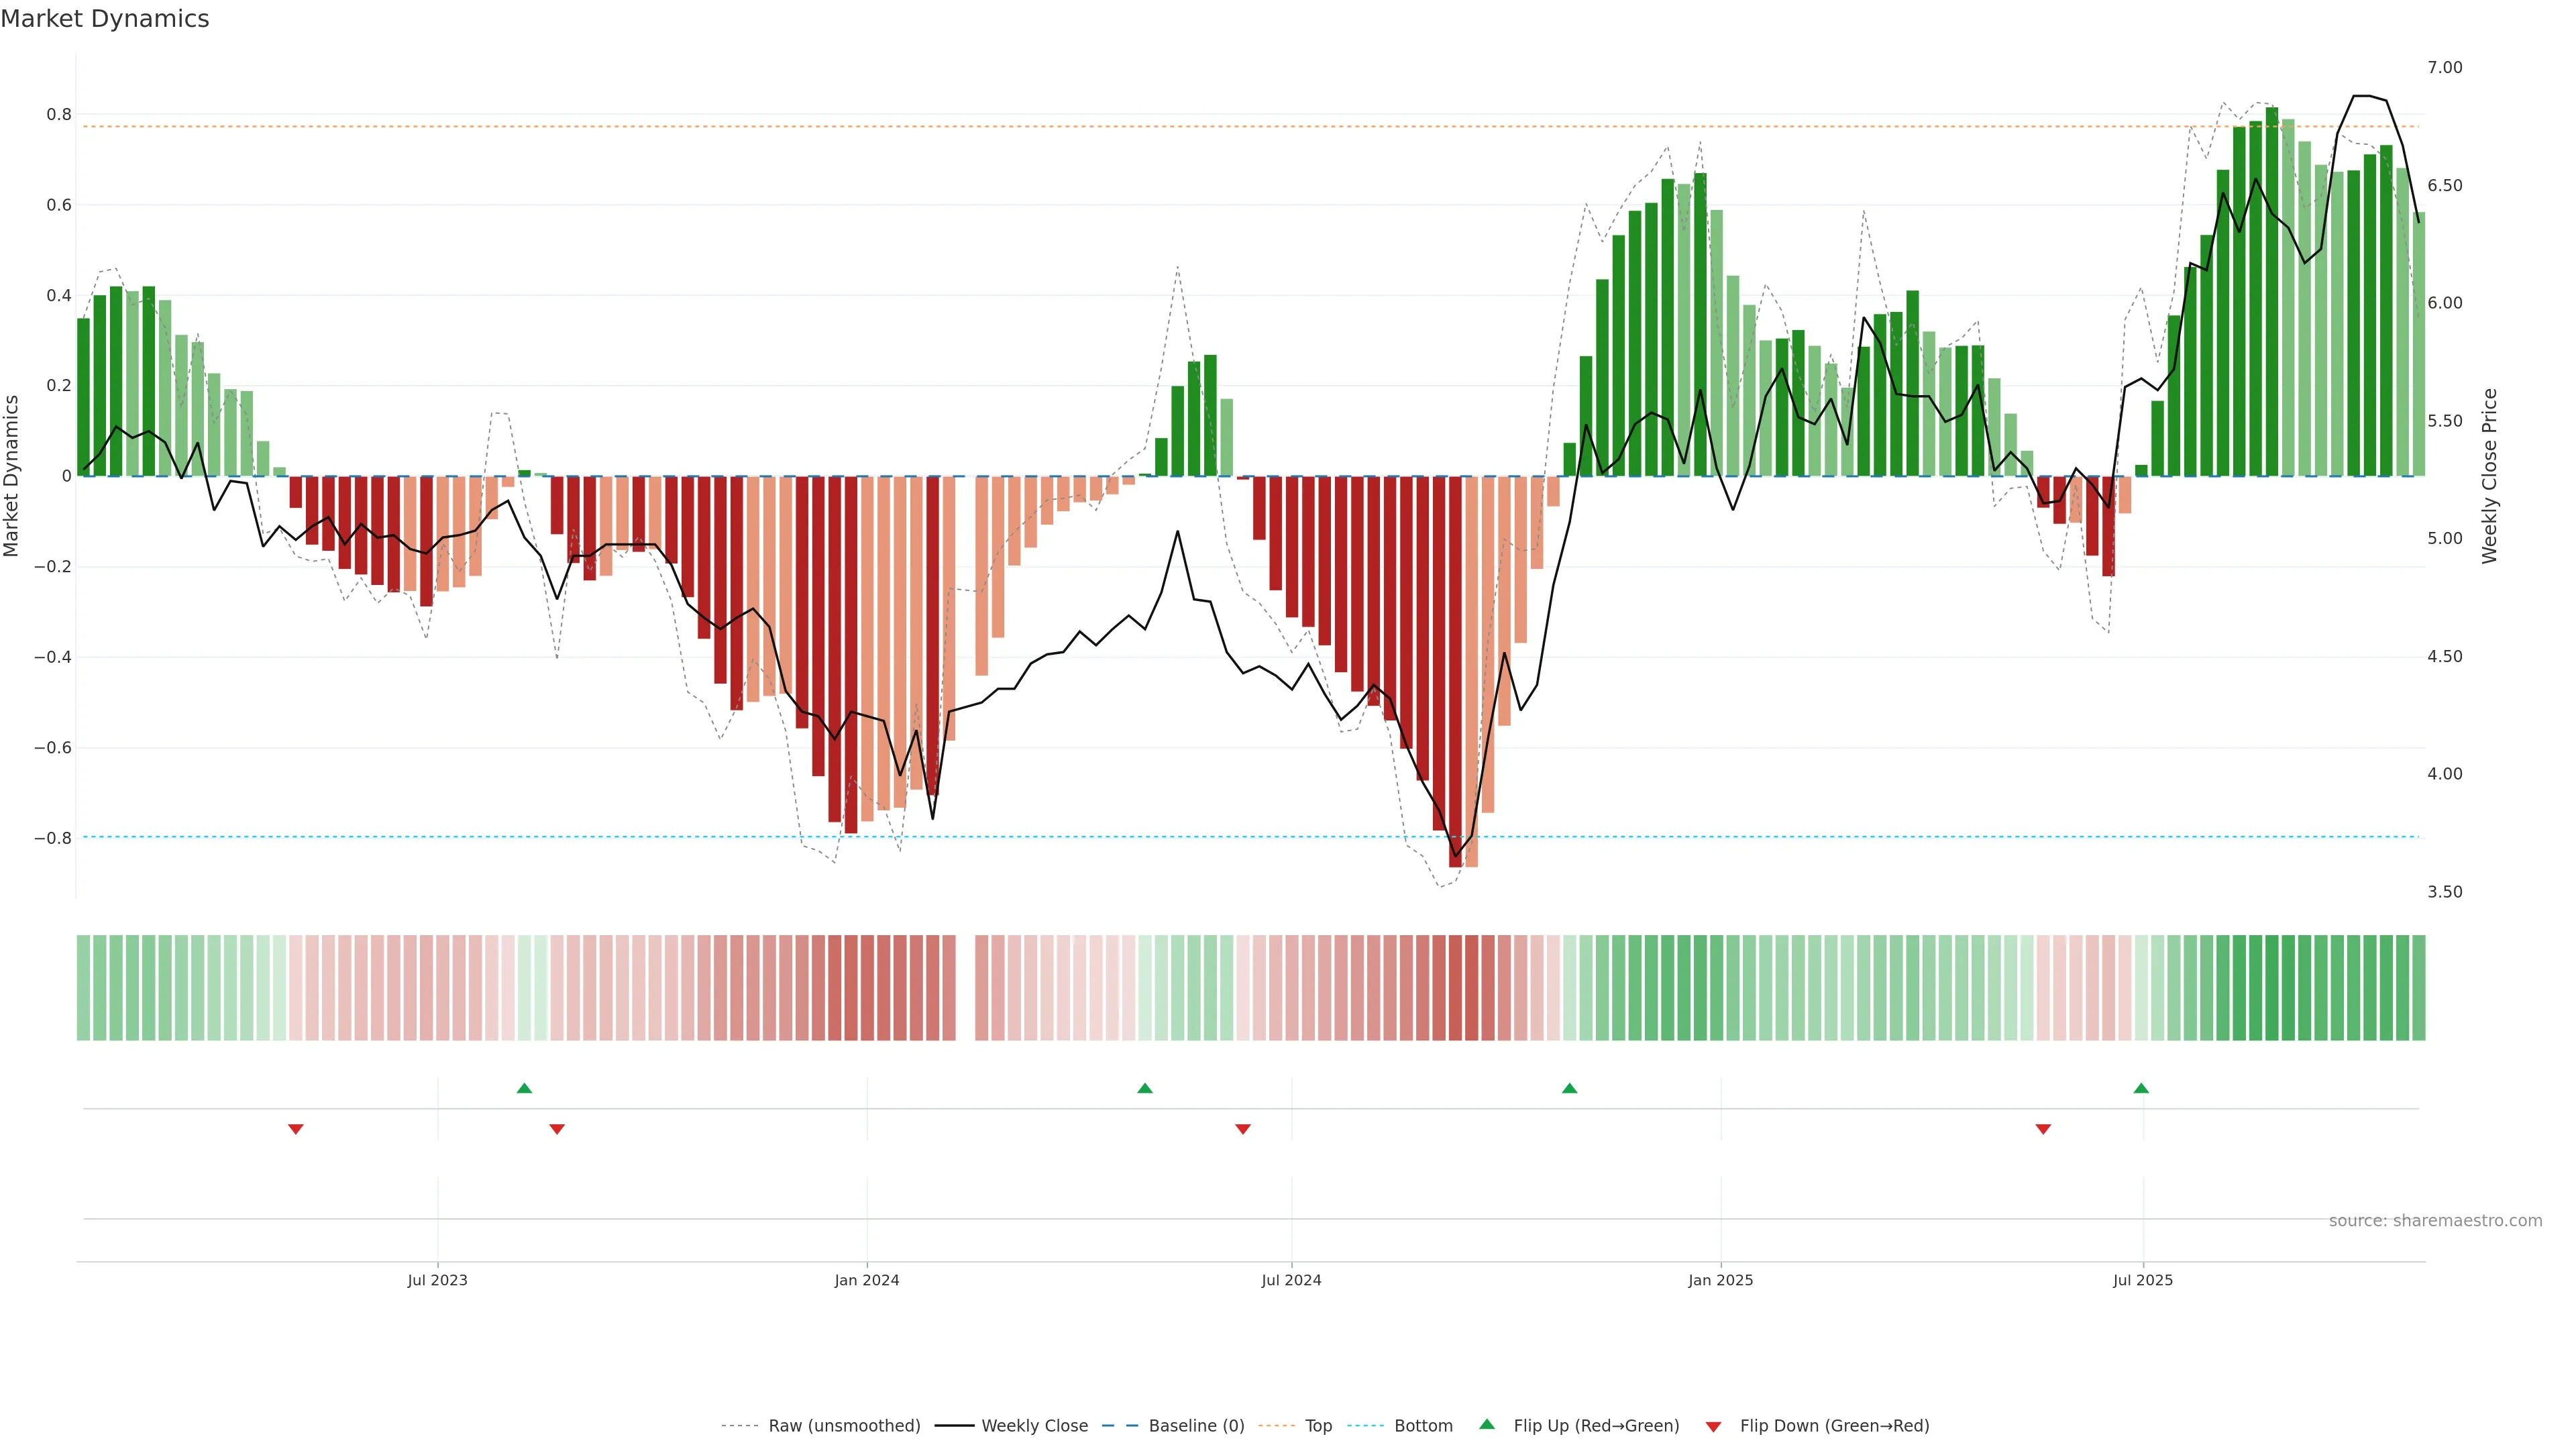Image resolution: width=2576 pixels, height=1449 pixels.
Task: Click the green flip-up triangle at Jul 2025
Action: click(x=2141, y=1088)
